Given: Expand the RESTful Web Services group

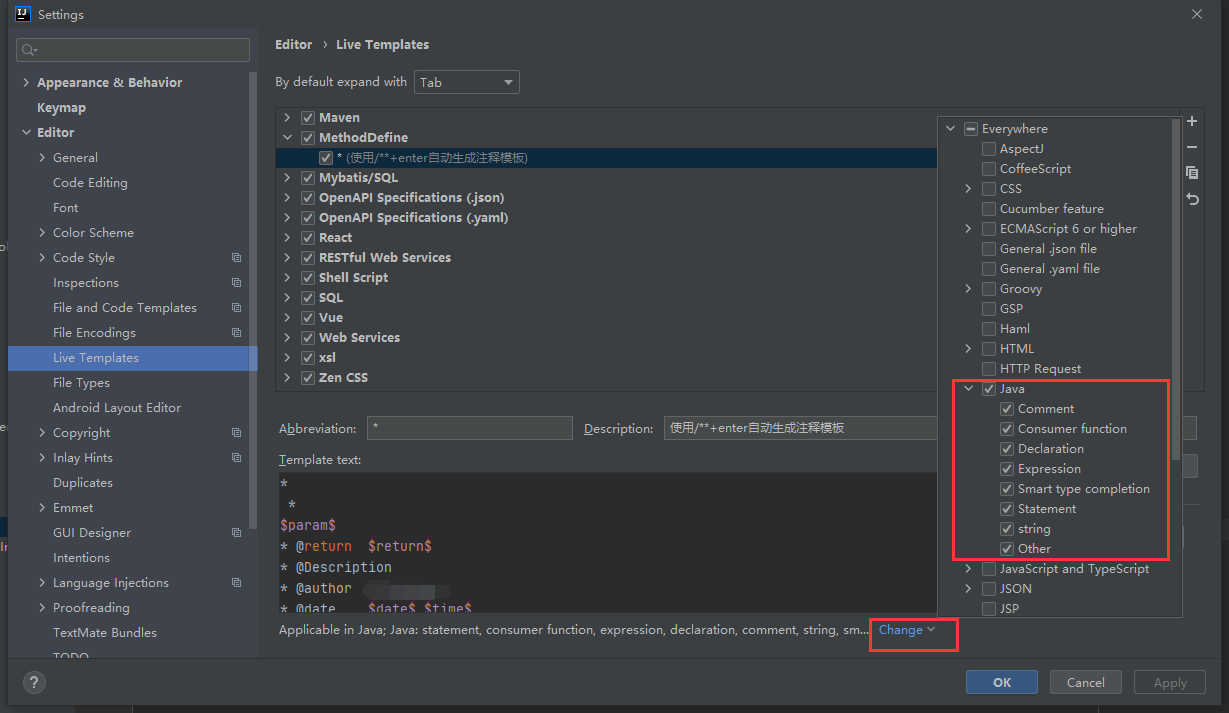Looking at the screenshot, I should click(x=288, y=257).
